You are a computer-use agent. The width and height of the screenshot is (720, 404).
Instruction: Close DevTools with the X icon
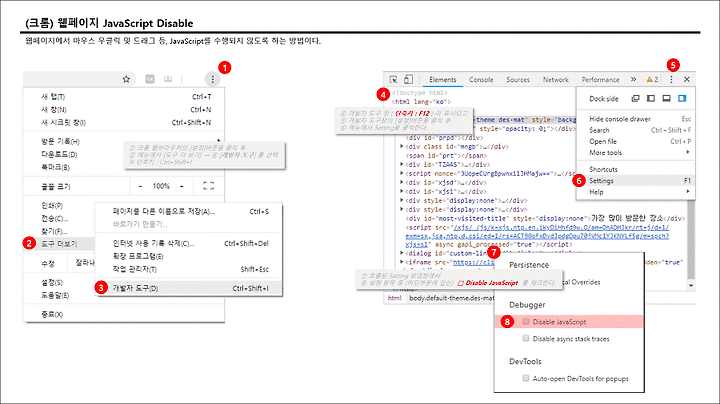pyautogui.click(x=687, y=79)
